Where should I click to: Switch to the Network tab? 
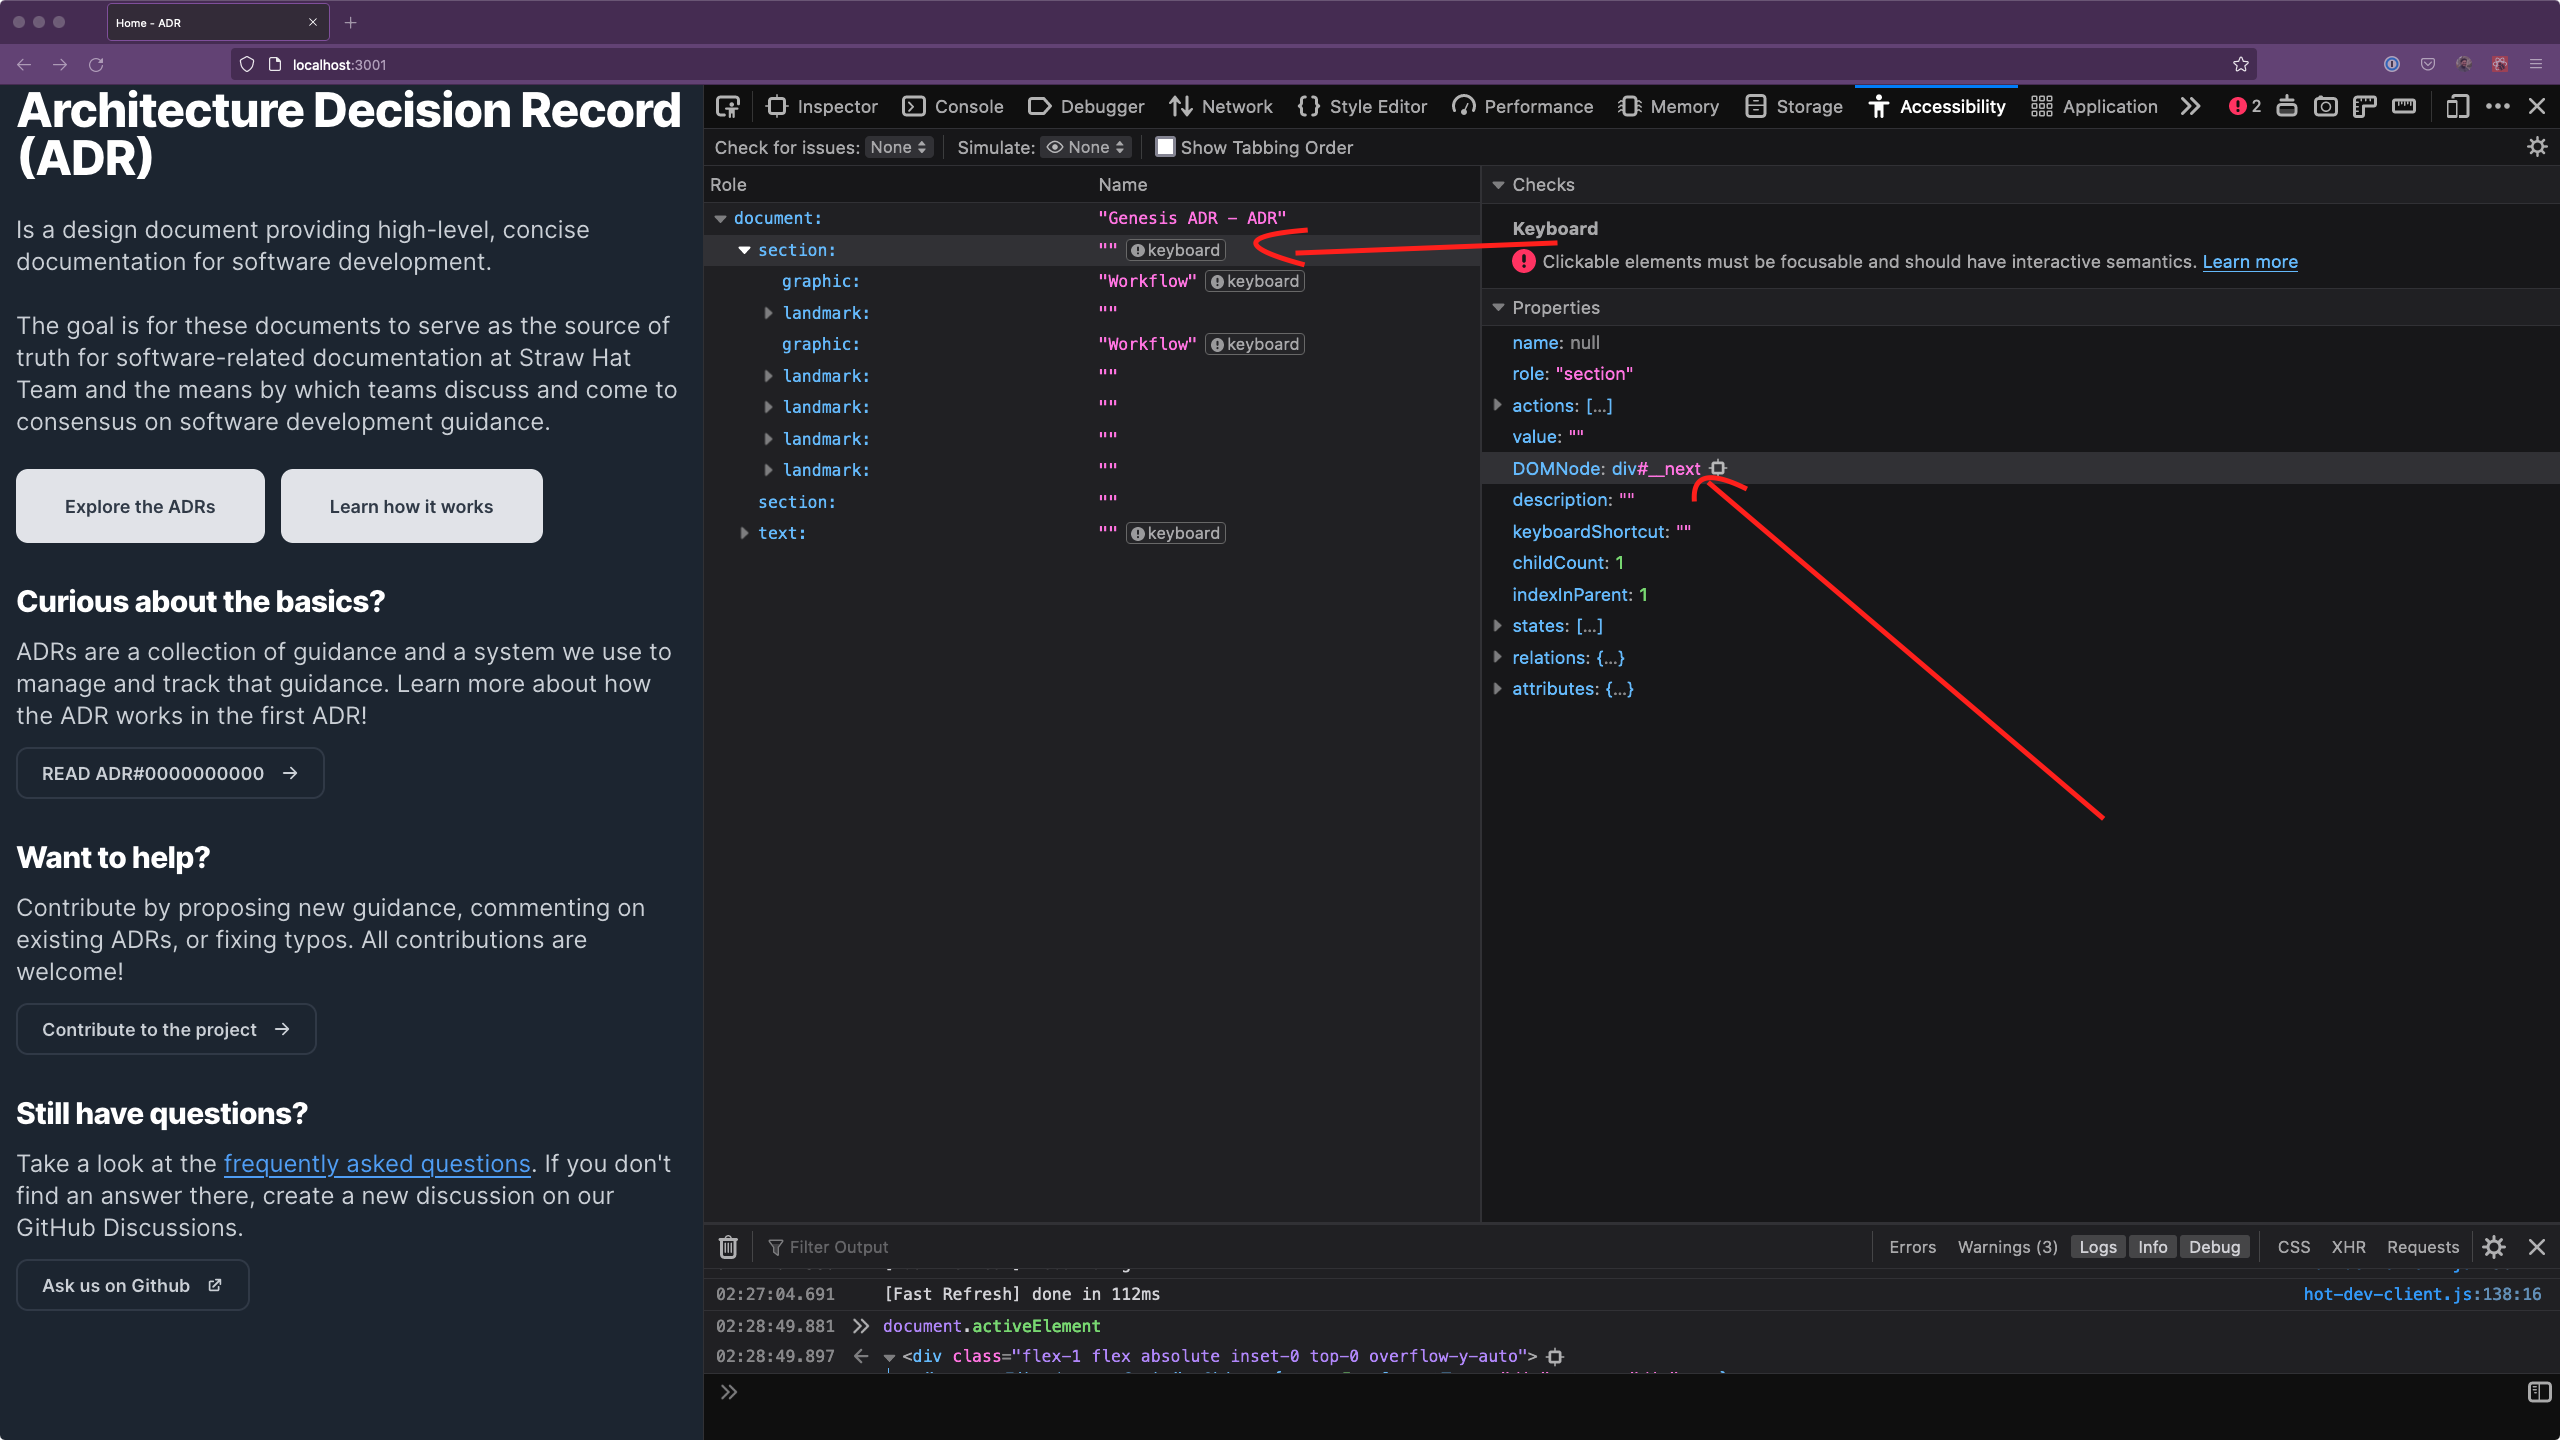[1220, 106]
